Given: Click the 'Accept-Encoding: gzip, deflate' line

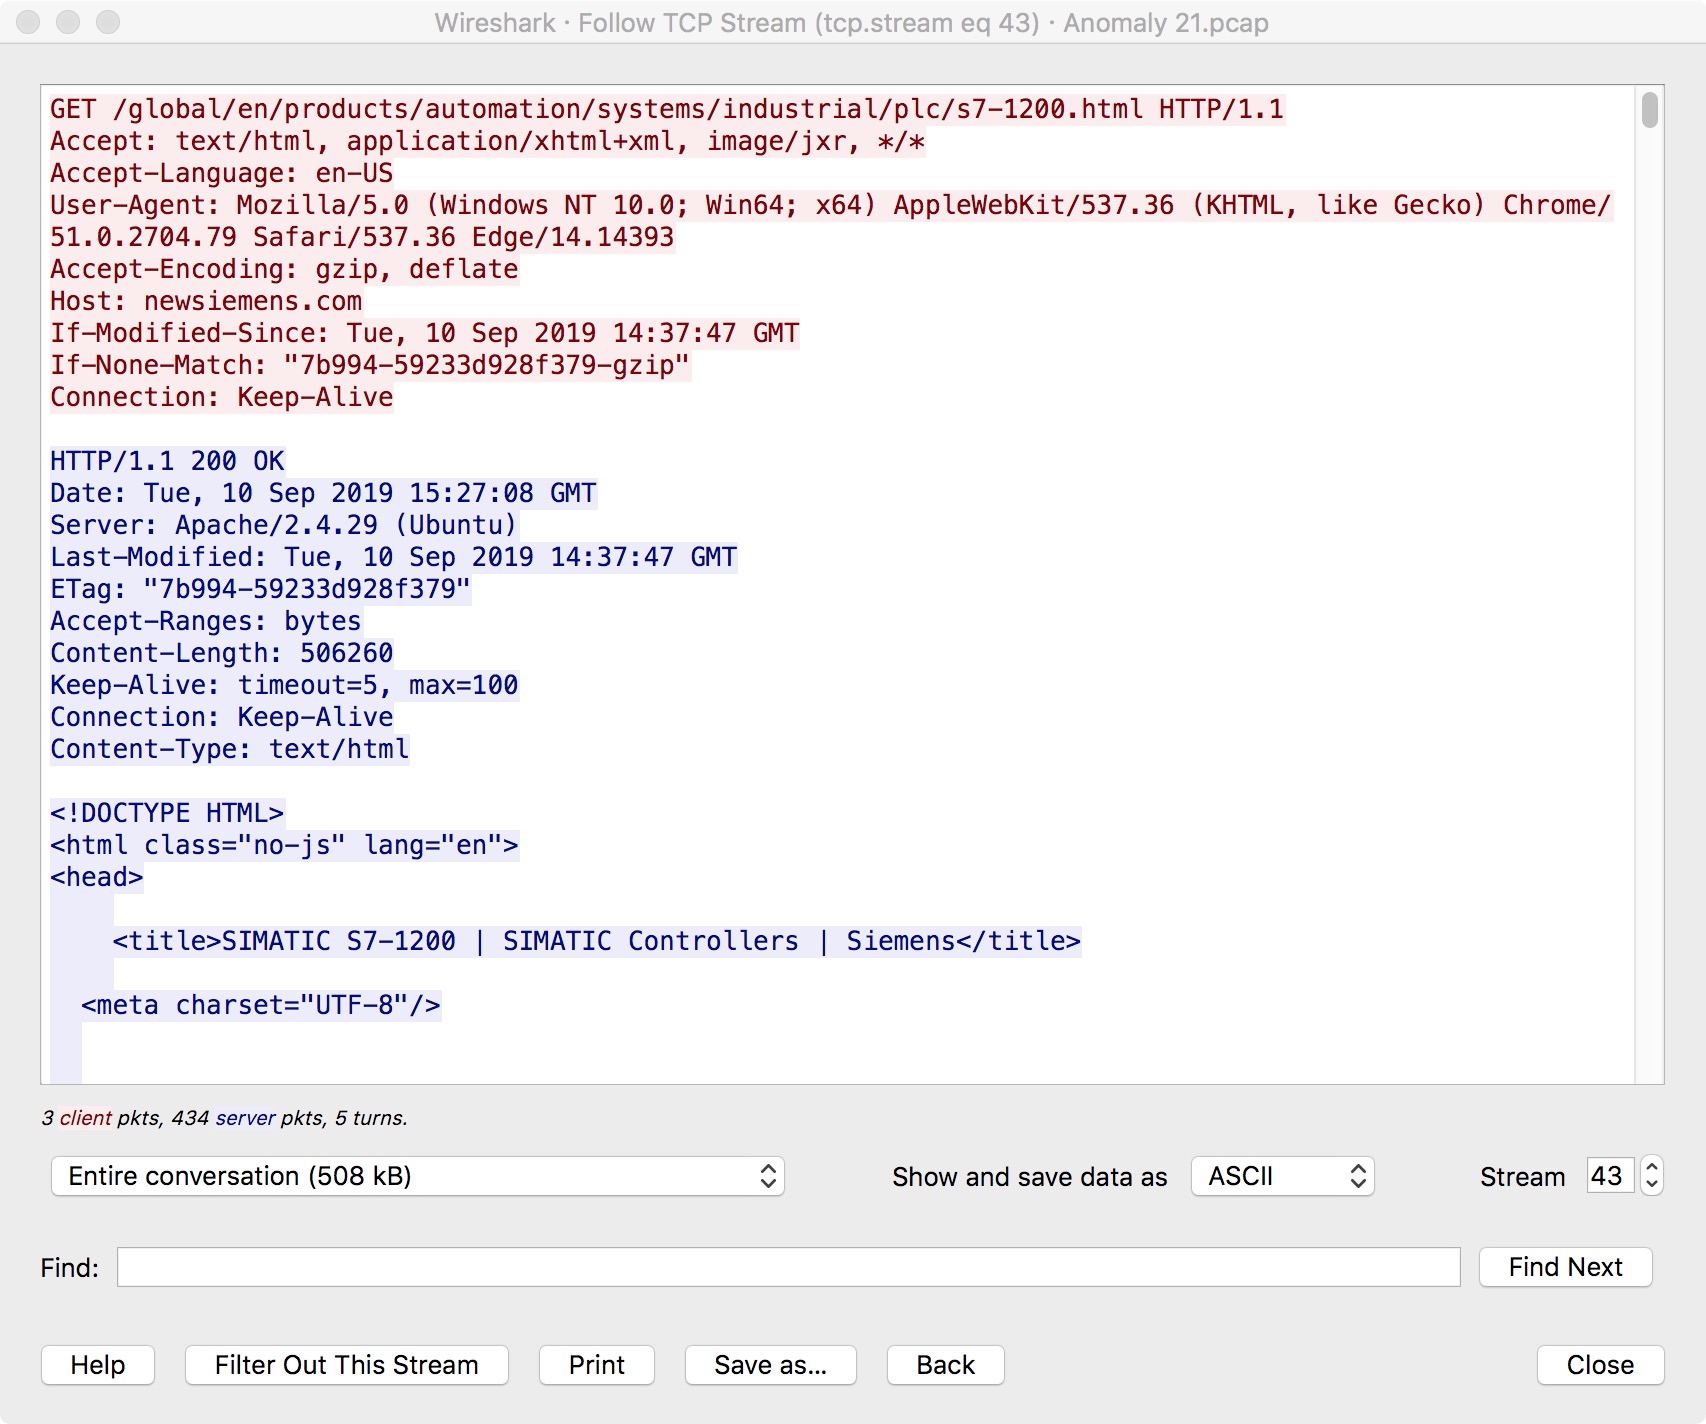Looking at the screenshot, I should coord(285,269).
